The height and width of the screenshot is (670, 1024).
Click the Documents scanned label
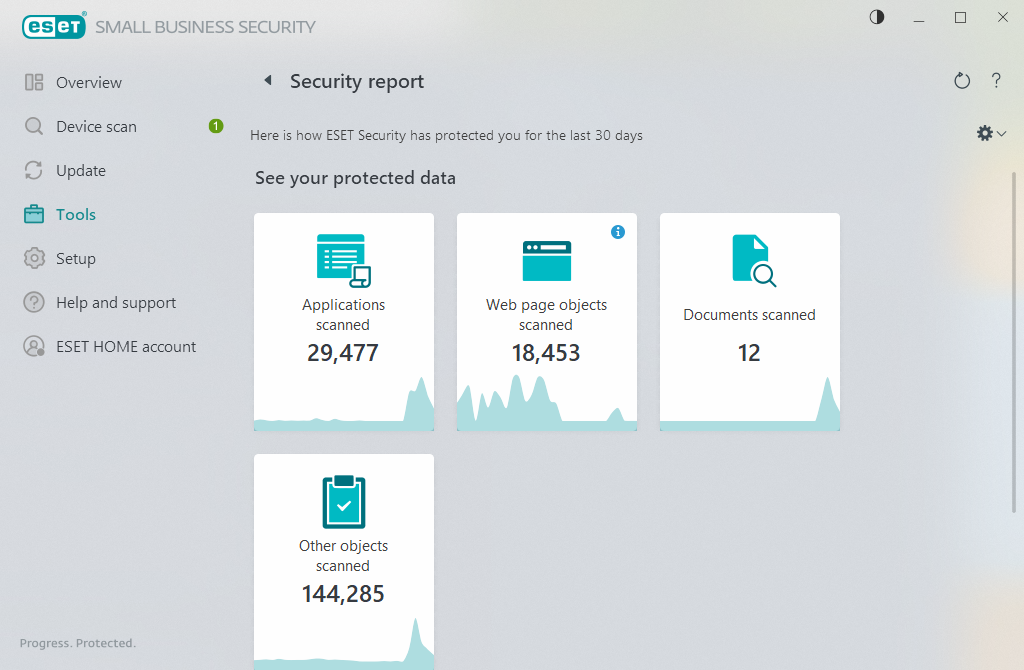tap(749, 315)
